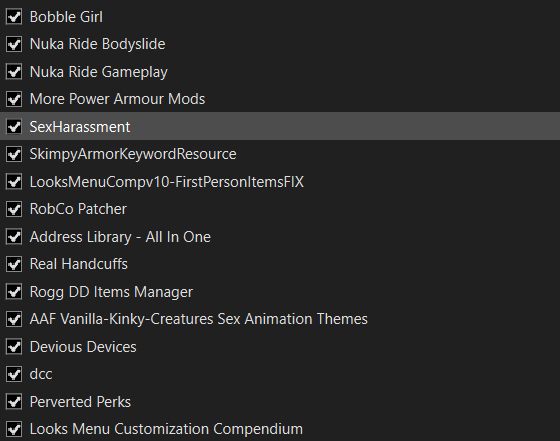Select the Nuka Ride Gameplay entry
Screen dimensions: 560x441
280,72
